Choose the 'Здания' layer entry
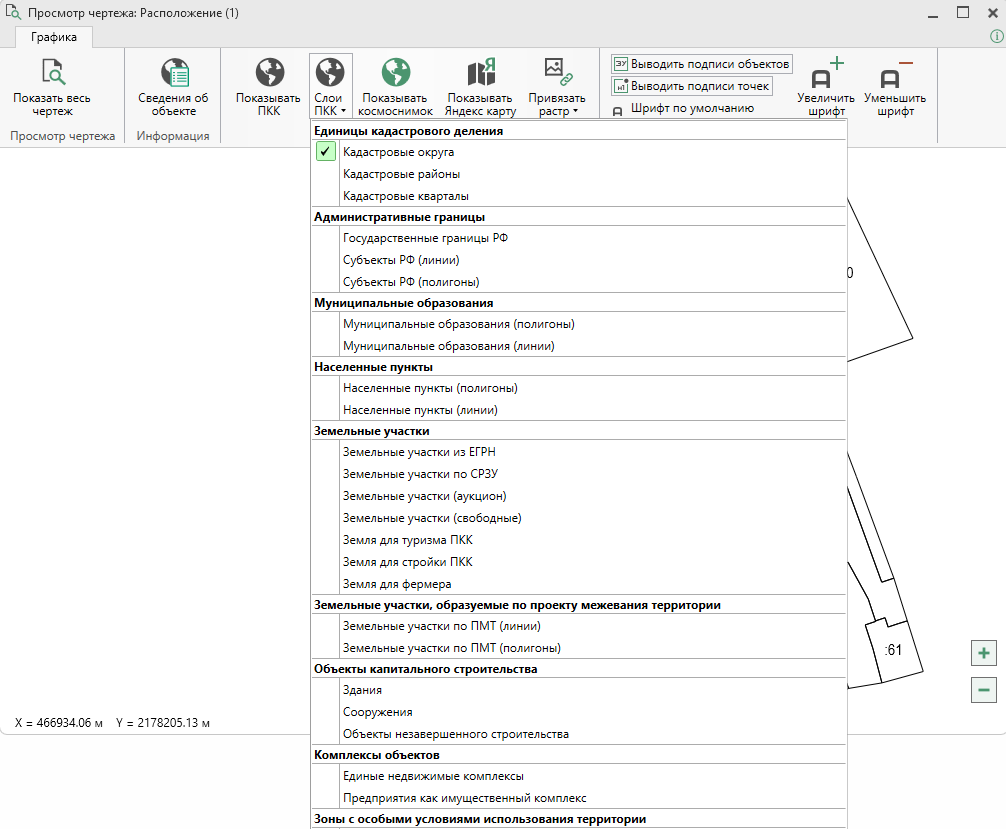1006x829 pixels. 362,690
